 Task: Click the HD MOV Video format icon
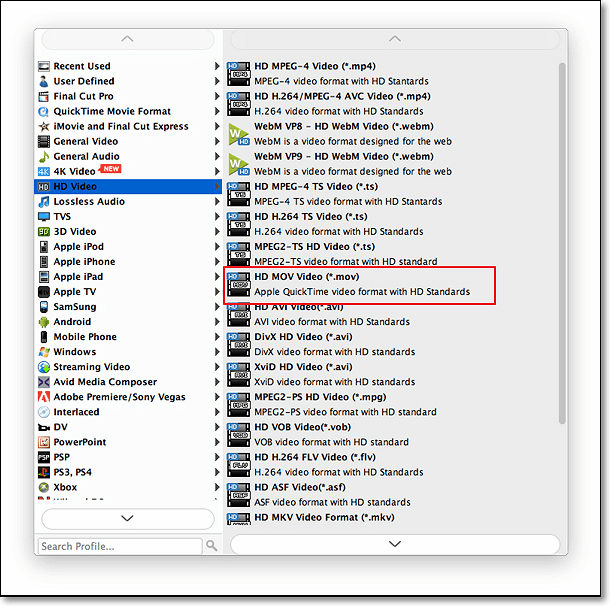(238, 283)
